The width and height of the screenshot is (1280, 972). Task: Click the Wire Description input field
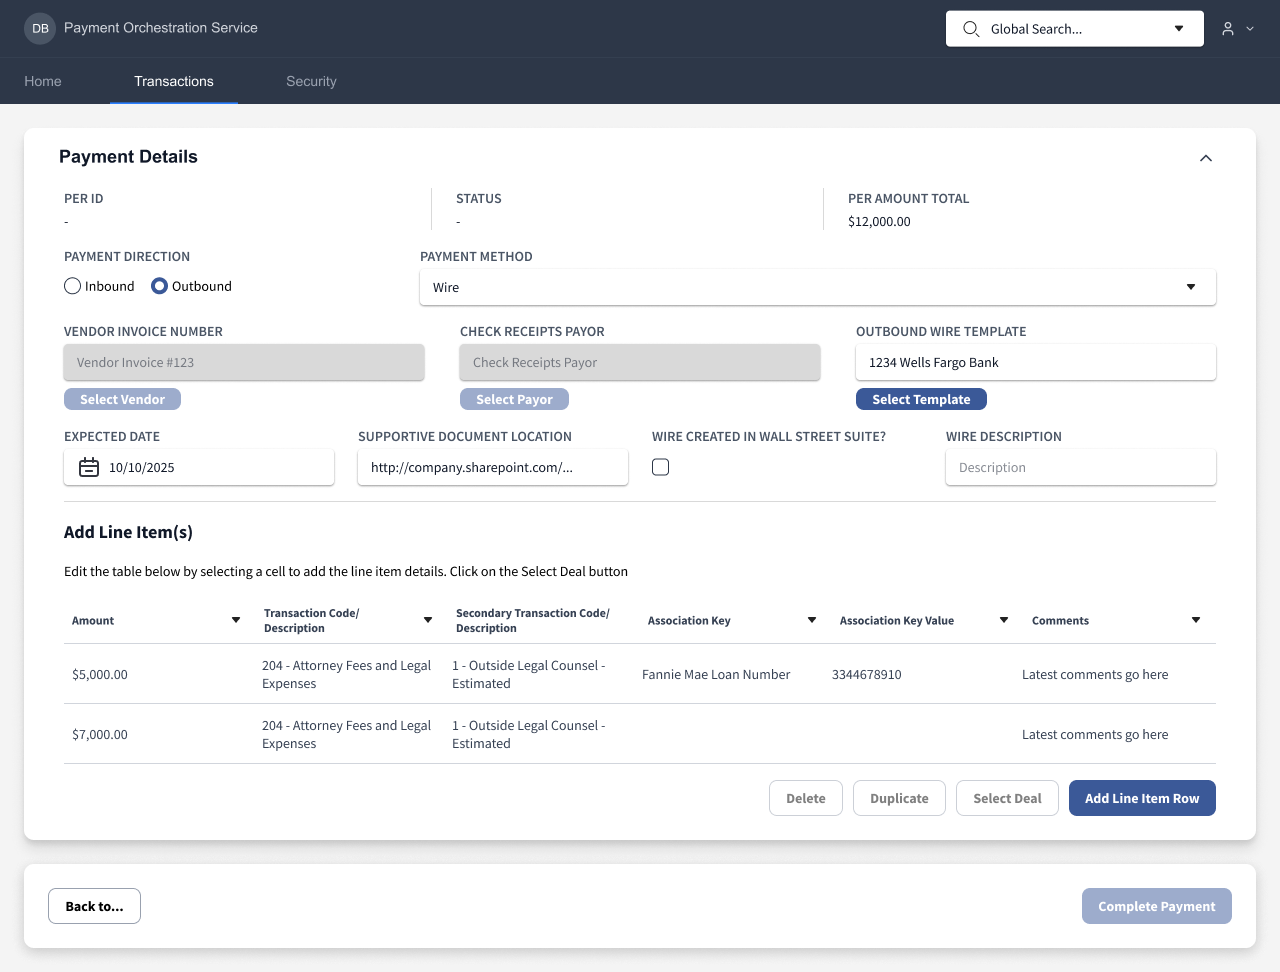(1080, 467)
